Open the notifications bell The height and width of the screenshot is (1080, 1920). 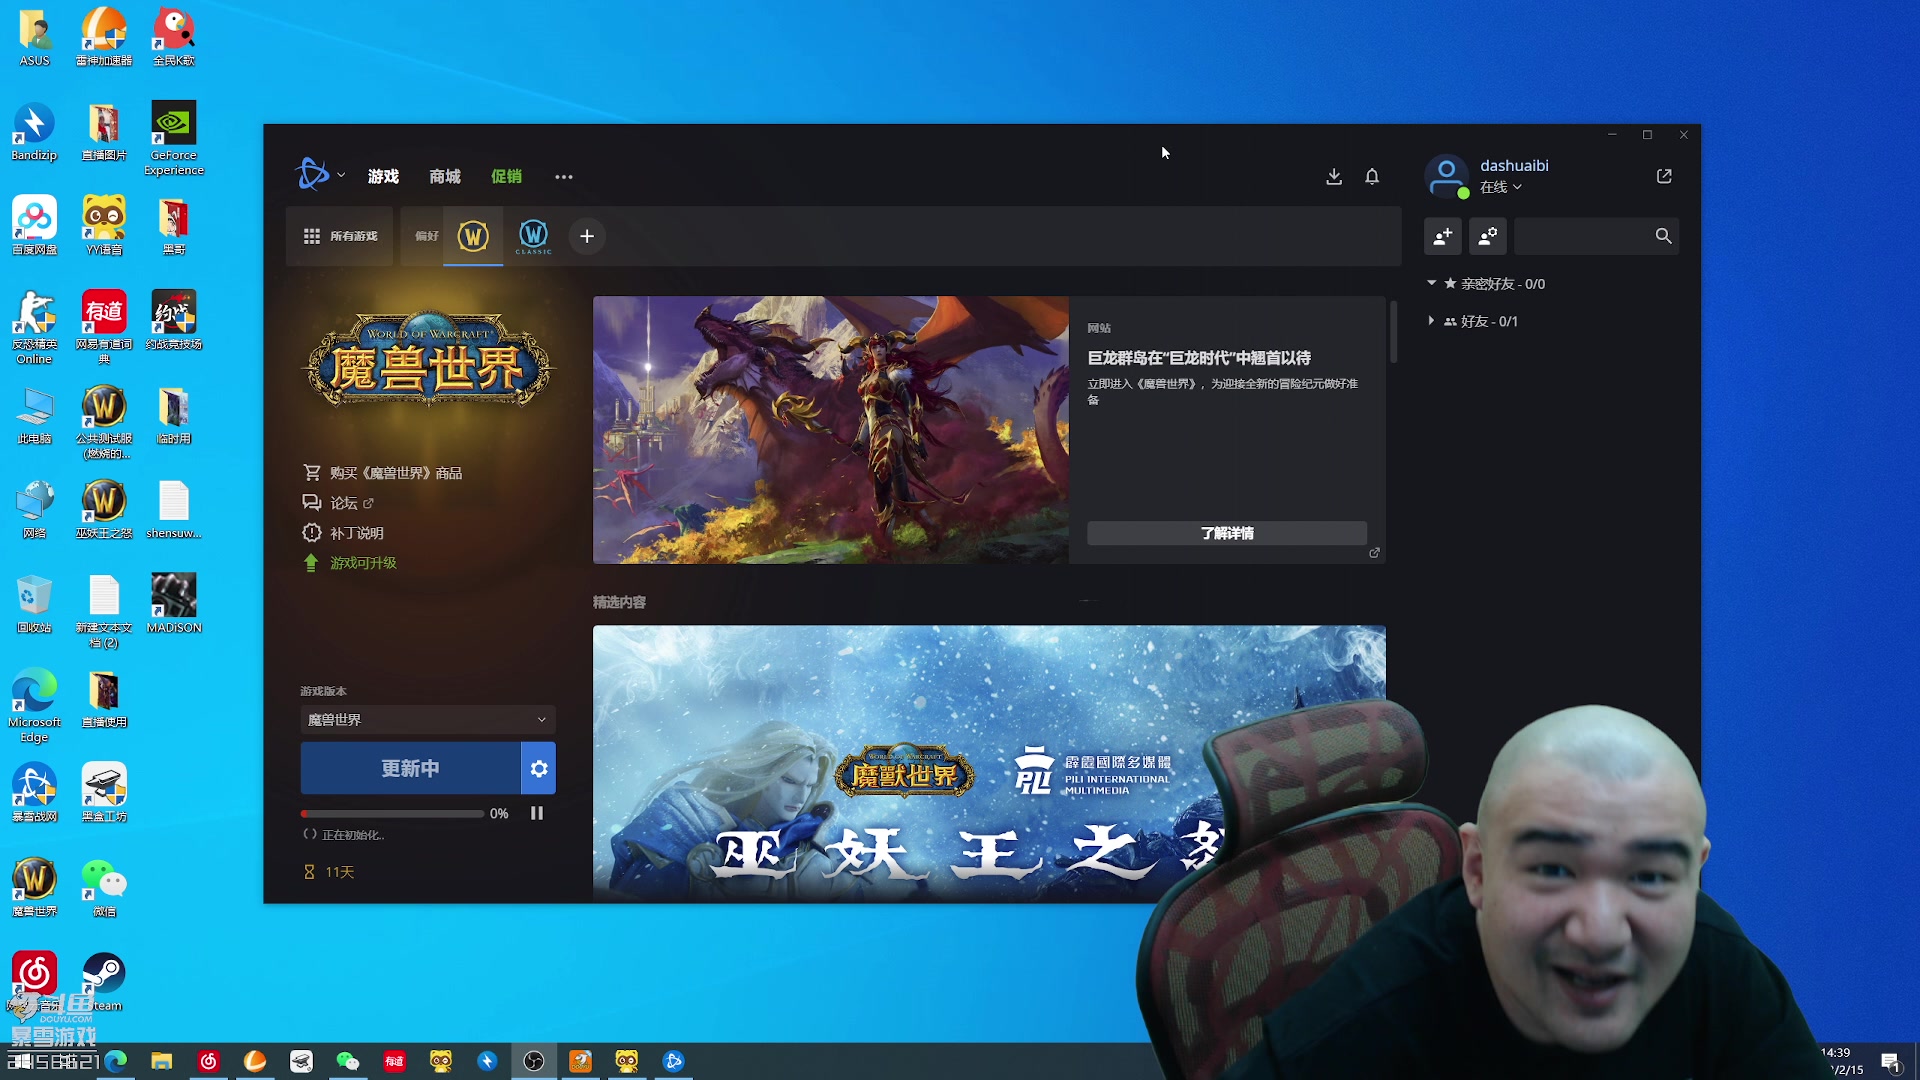pos(1372,177)
